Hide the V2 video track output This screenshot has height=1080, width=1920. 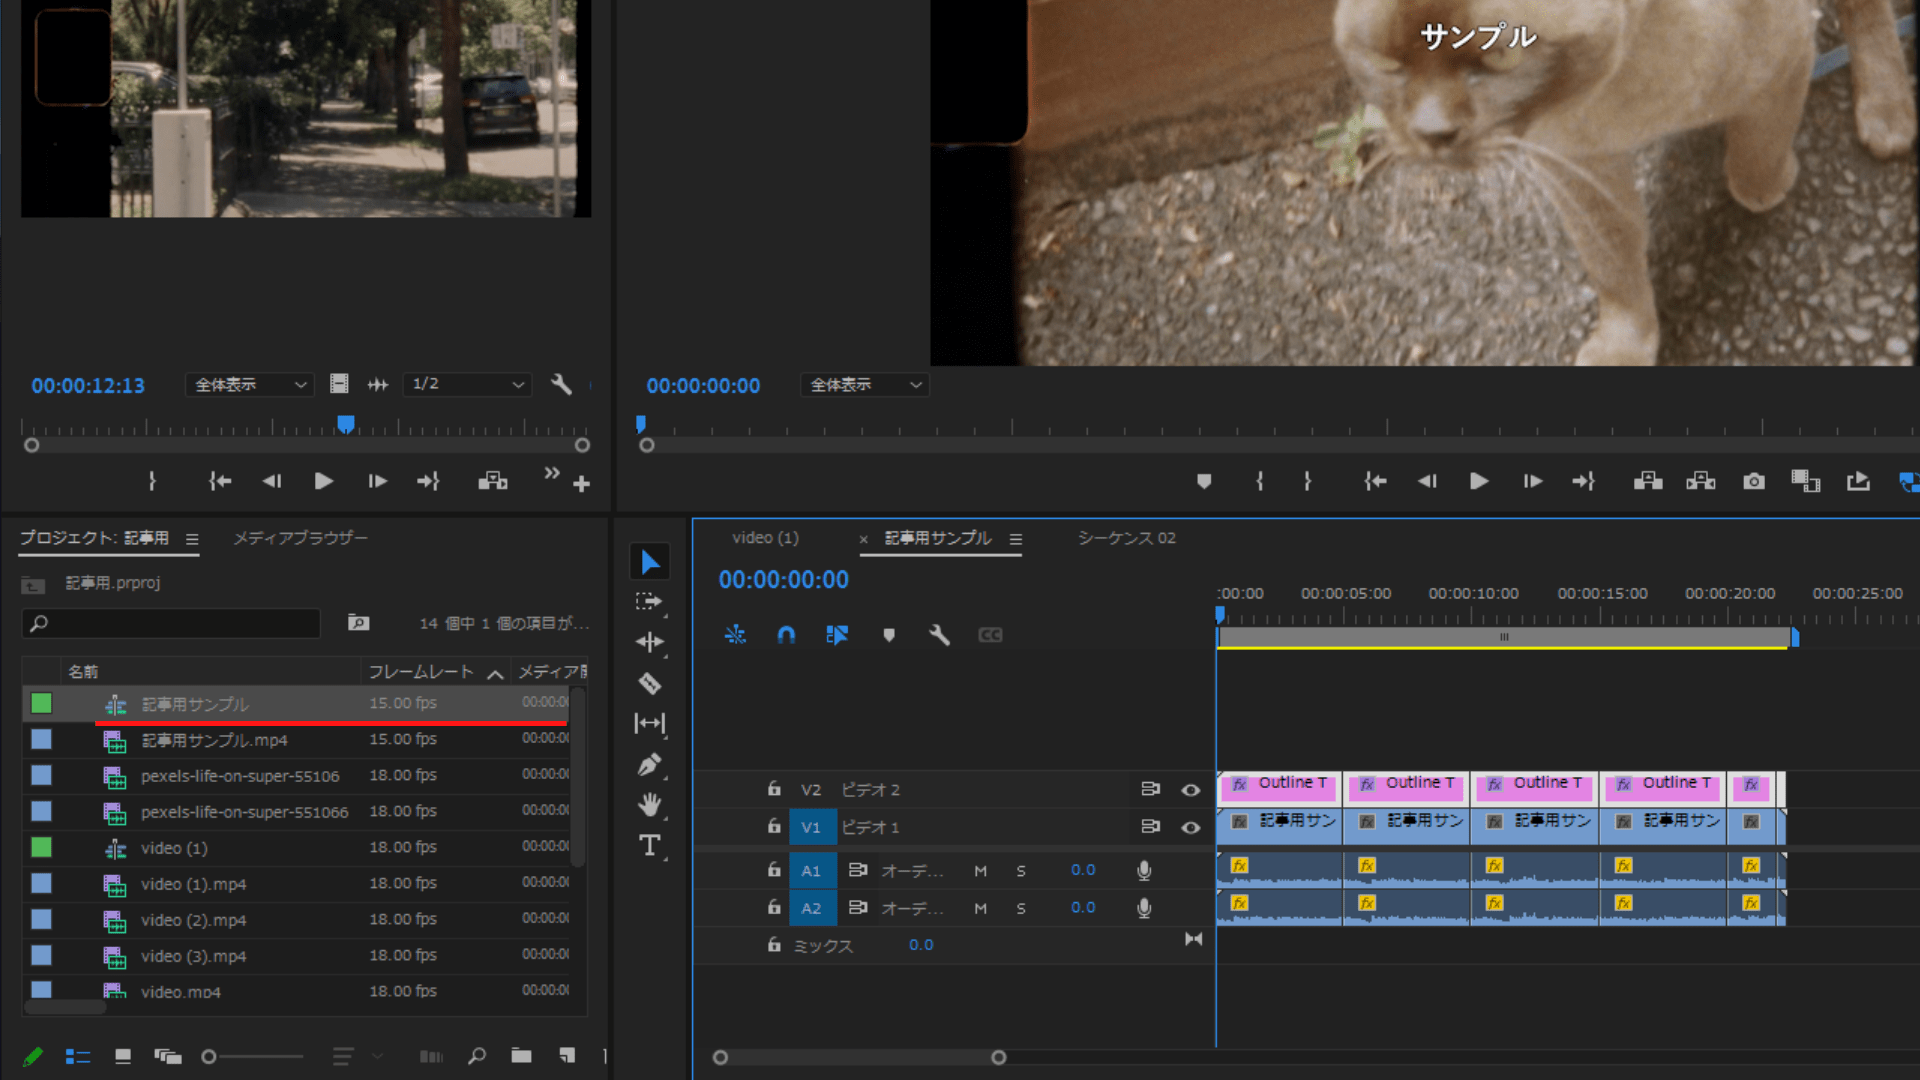pyautogui.click(x=1190, y=790)
